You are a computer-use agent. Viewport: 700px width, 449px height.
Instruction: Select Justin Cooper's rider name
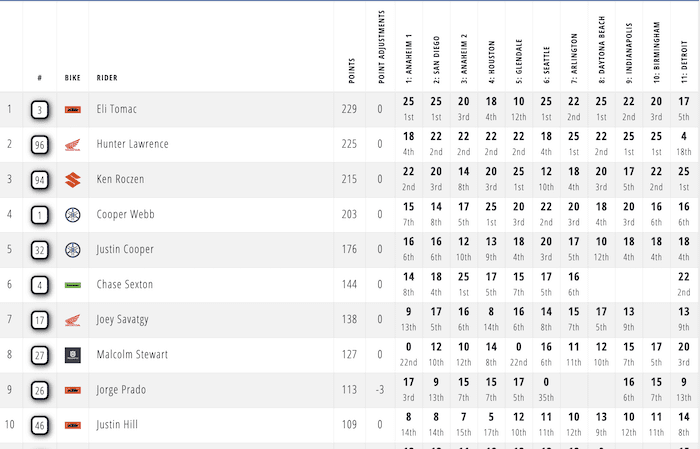(125, 250)
